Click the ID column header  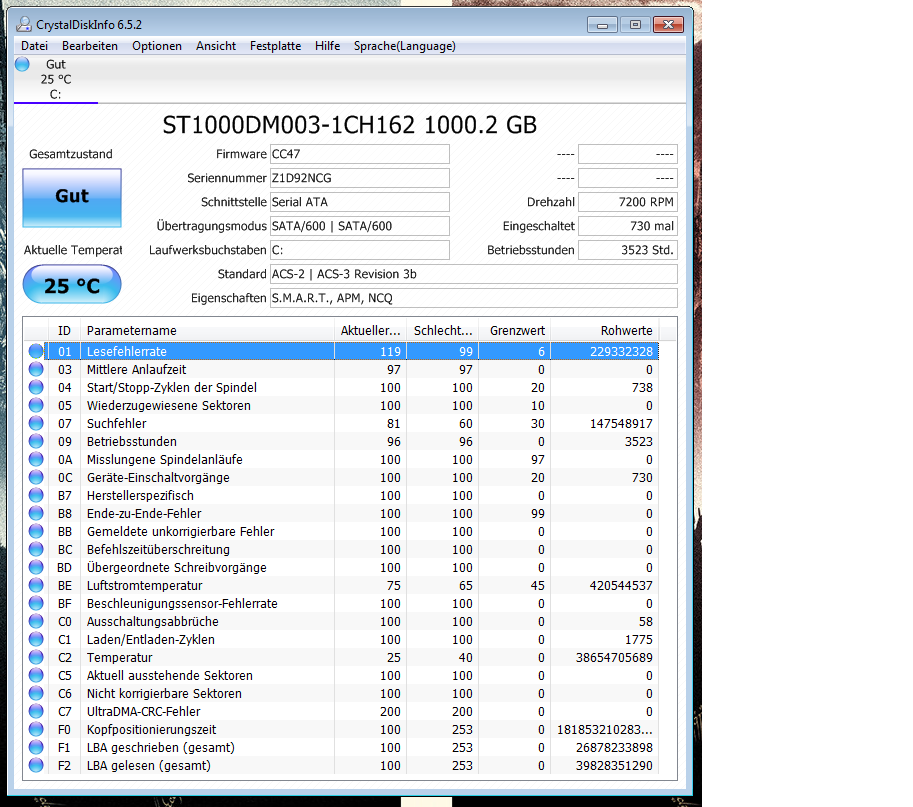[x=64, y=331]
